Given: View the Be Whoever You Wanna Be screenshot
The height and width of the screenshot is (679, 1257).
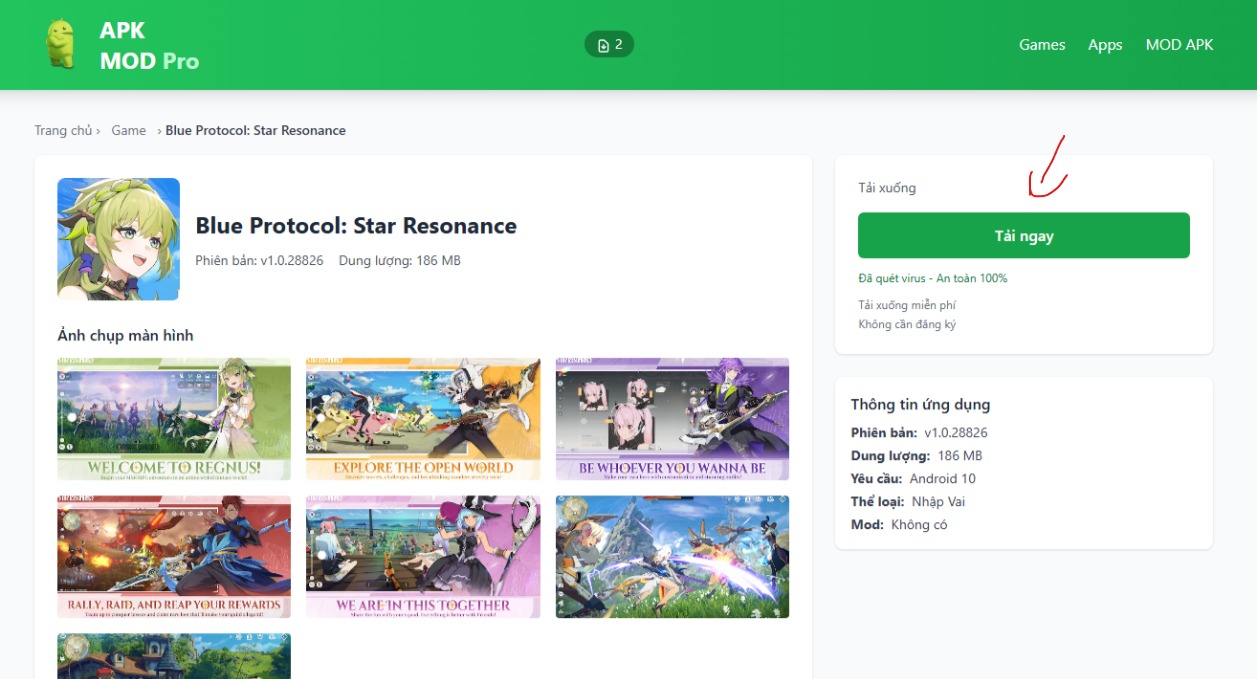Looking at the screenshot, I should pyautogui.click(x=672, y=419).
